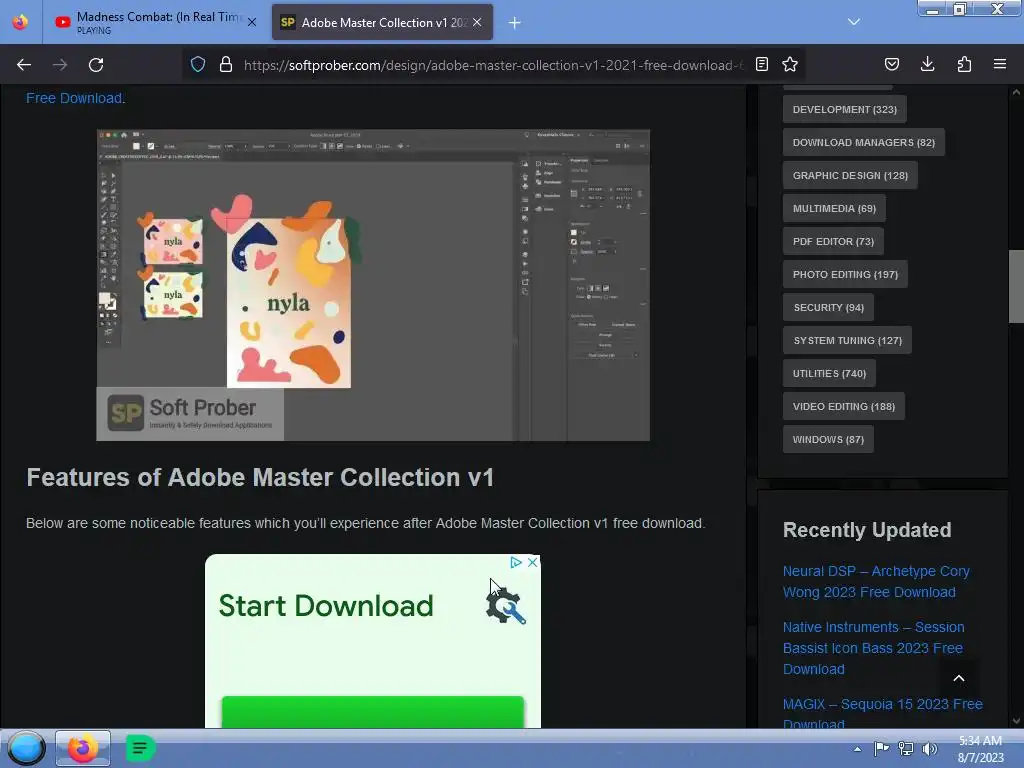Viewport: 1024px width, 768px height.
Task: Click the volume speaker tray icon
Action: click(929, 748)
